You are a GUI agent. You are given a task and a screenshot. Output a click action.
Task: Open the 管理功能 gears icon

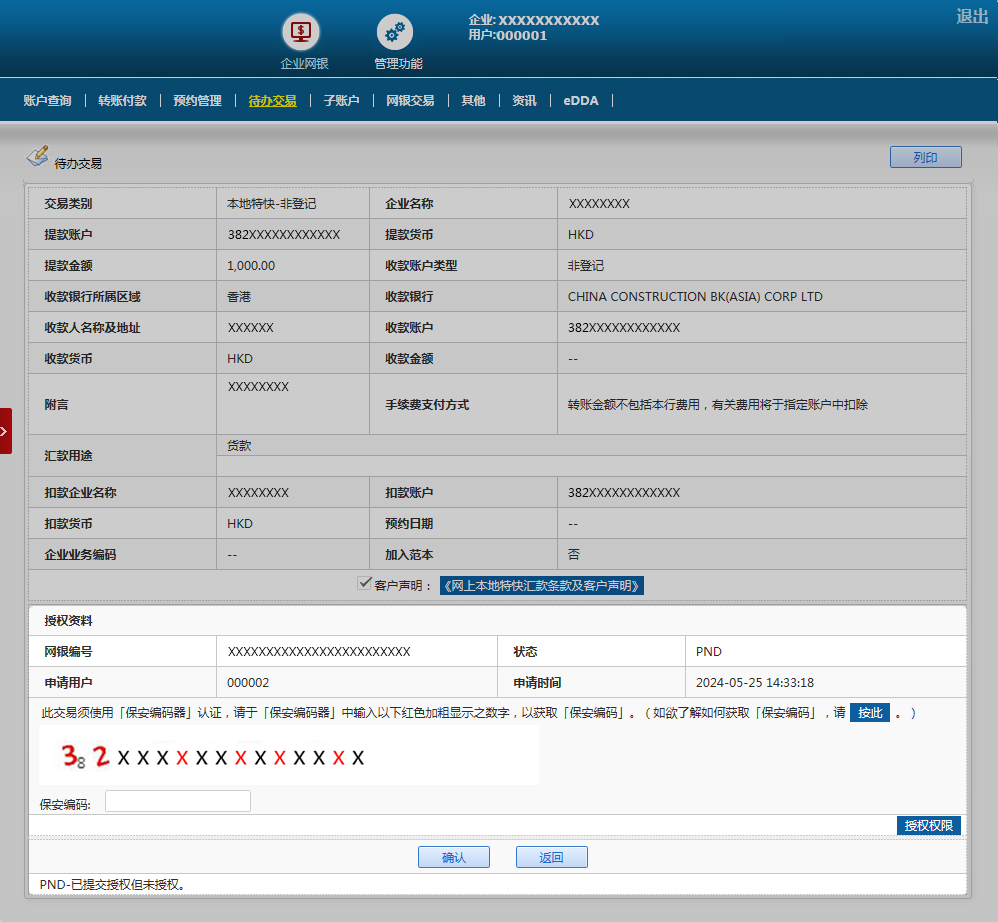click(x=395, y=32)
